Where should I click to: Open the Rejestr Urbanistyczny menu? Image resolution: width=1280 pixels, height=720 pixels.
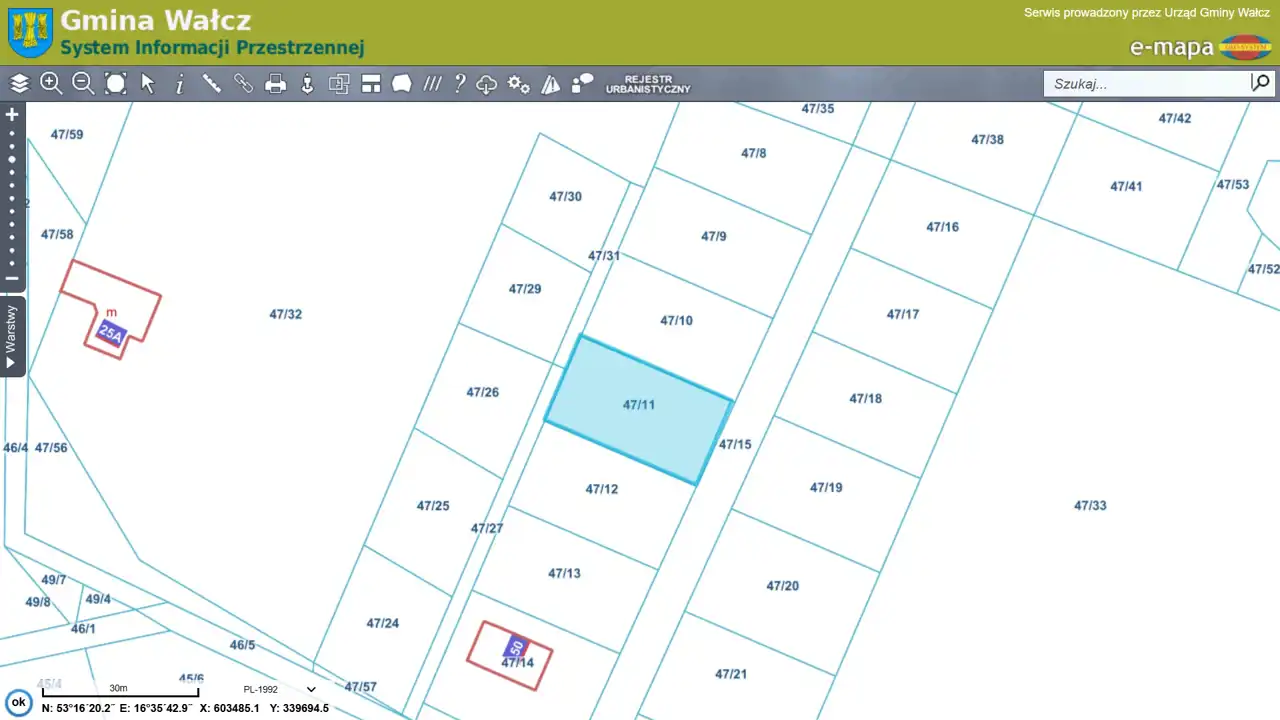tap(647, 84)
